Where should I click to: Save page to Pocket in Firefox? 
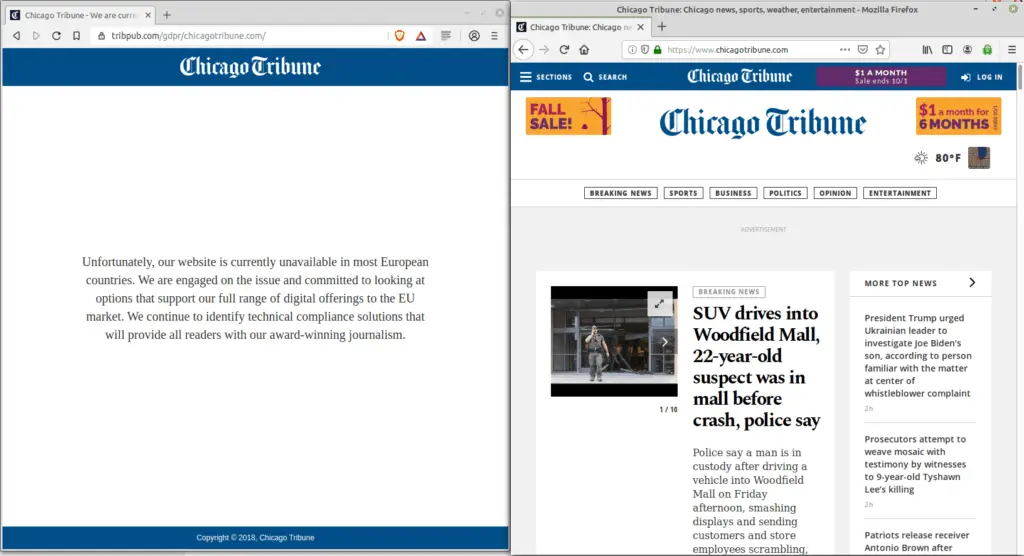[863, 50]
